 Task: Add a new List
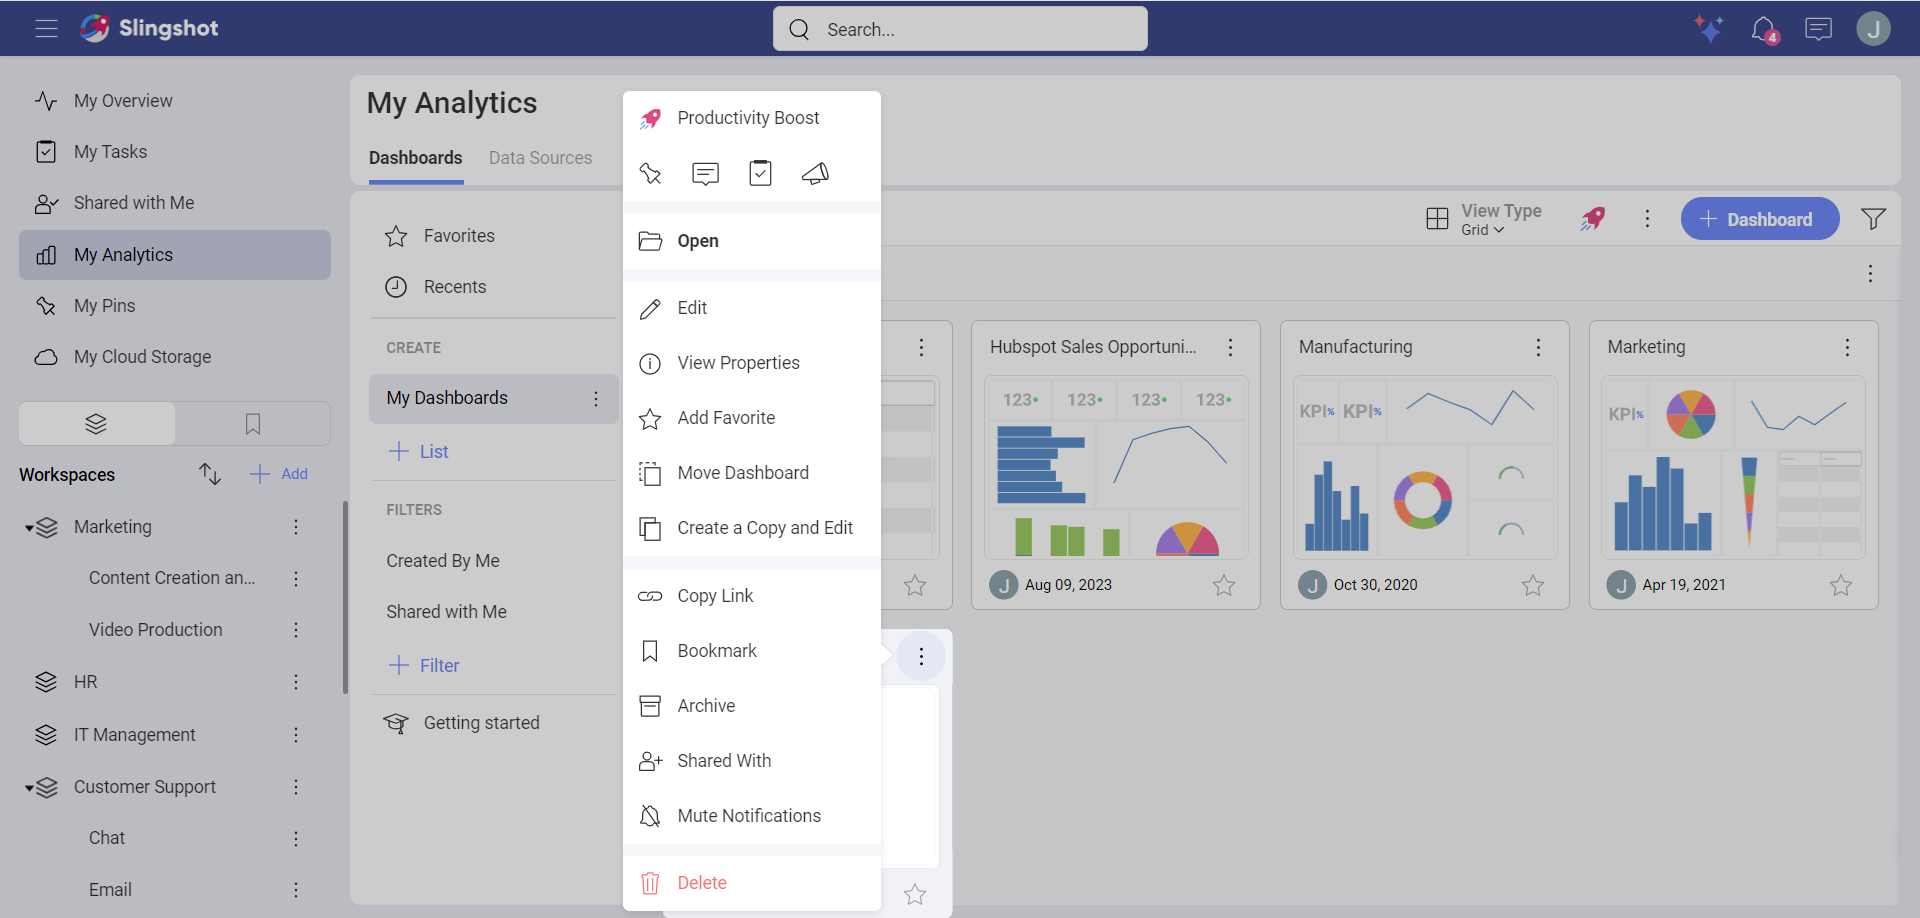[x=418, y=452]
